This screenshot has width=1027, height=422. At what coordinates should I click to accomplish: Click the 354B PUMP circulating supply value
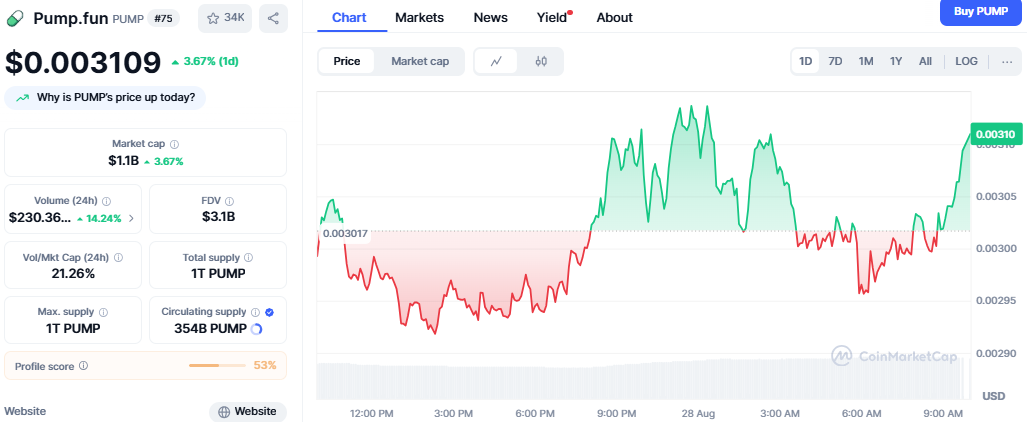[x=210, y=329]
